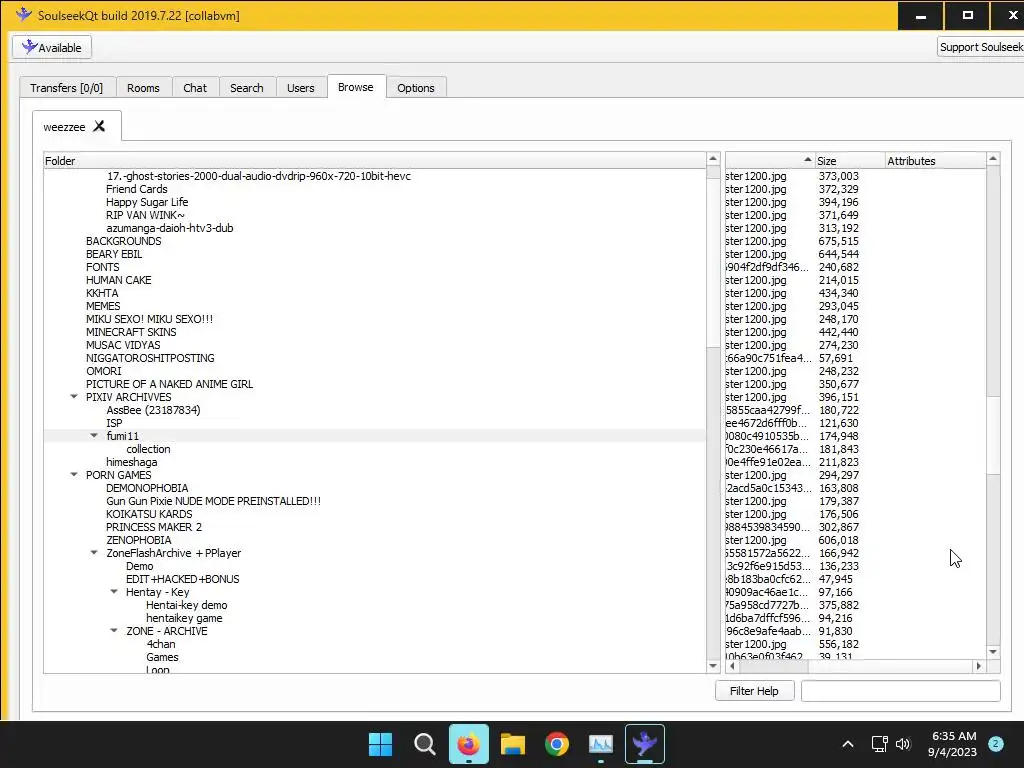Open Firefox from taskbar
Screen dimensions: 1024x768
point(468,744)
